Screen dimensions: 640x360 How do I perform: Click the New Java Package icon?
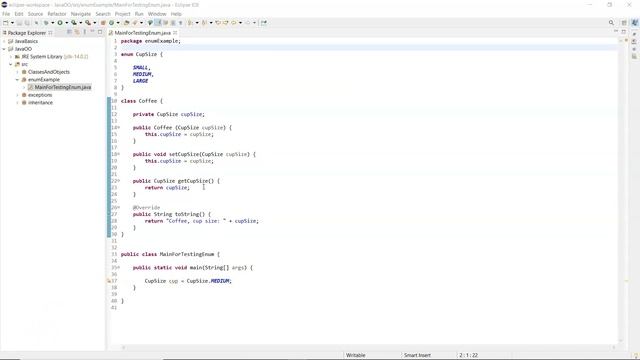[x=103, y=23]
